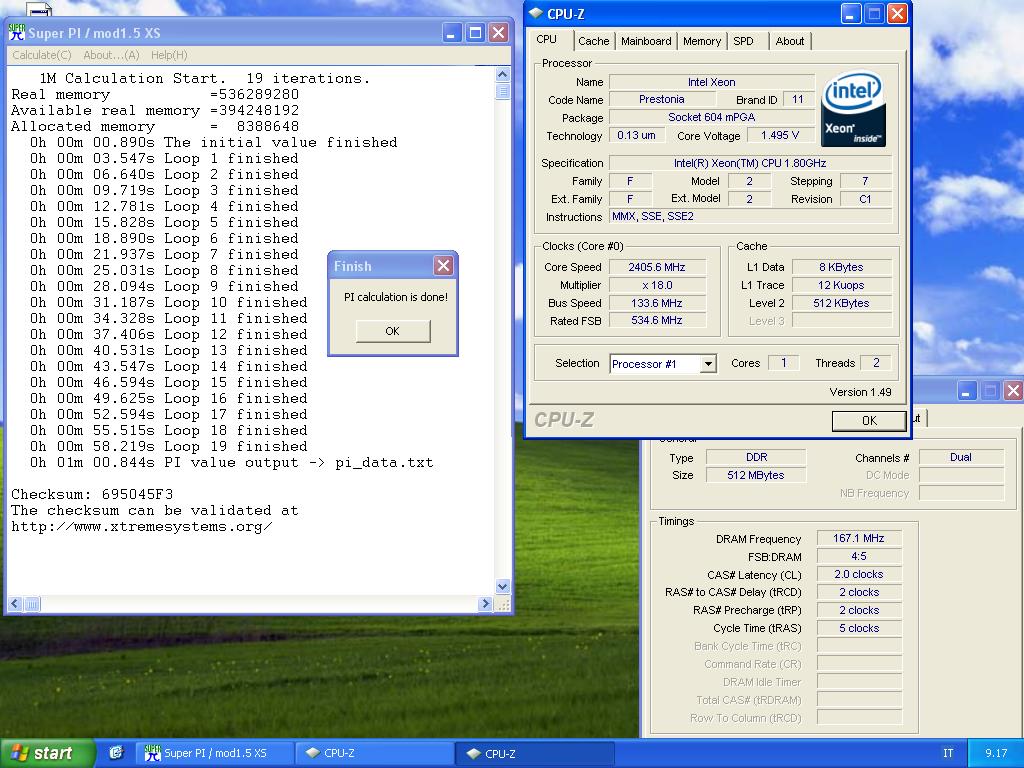Viewport: 1024px width, 768px height.
Task: Click the http://www.xtremesystems.org/ text line
Action: [142, 526]
